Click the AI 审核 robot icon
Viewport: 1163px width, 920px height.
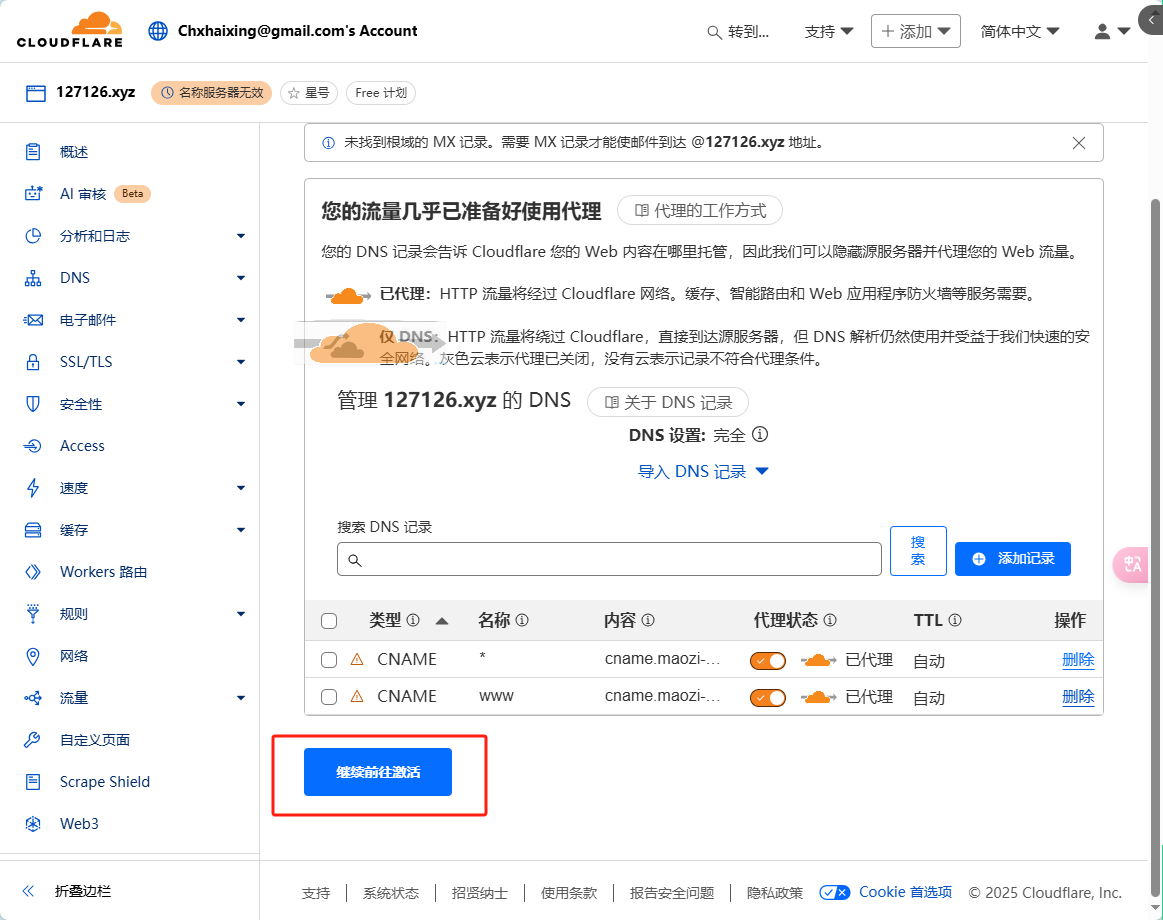pos(33,194)
